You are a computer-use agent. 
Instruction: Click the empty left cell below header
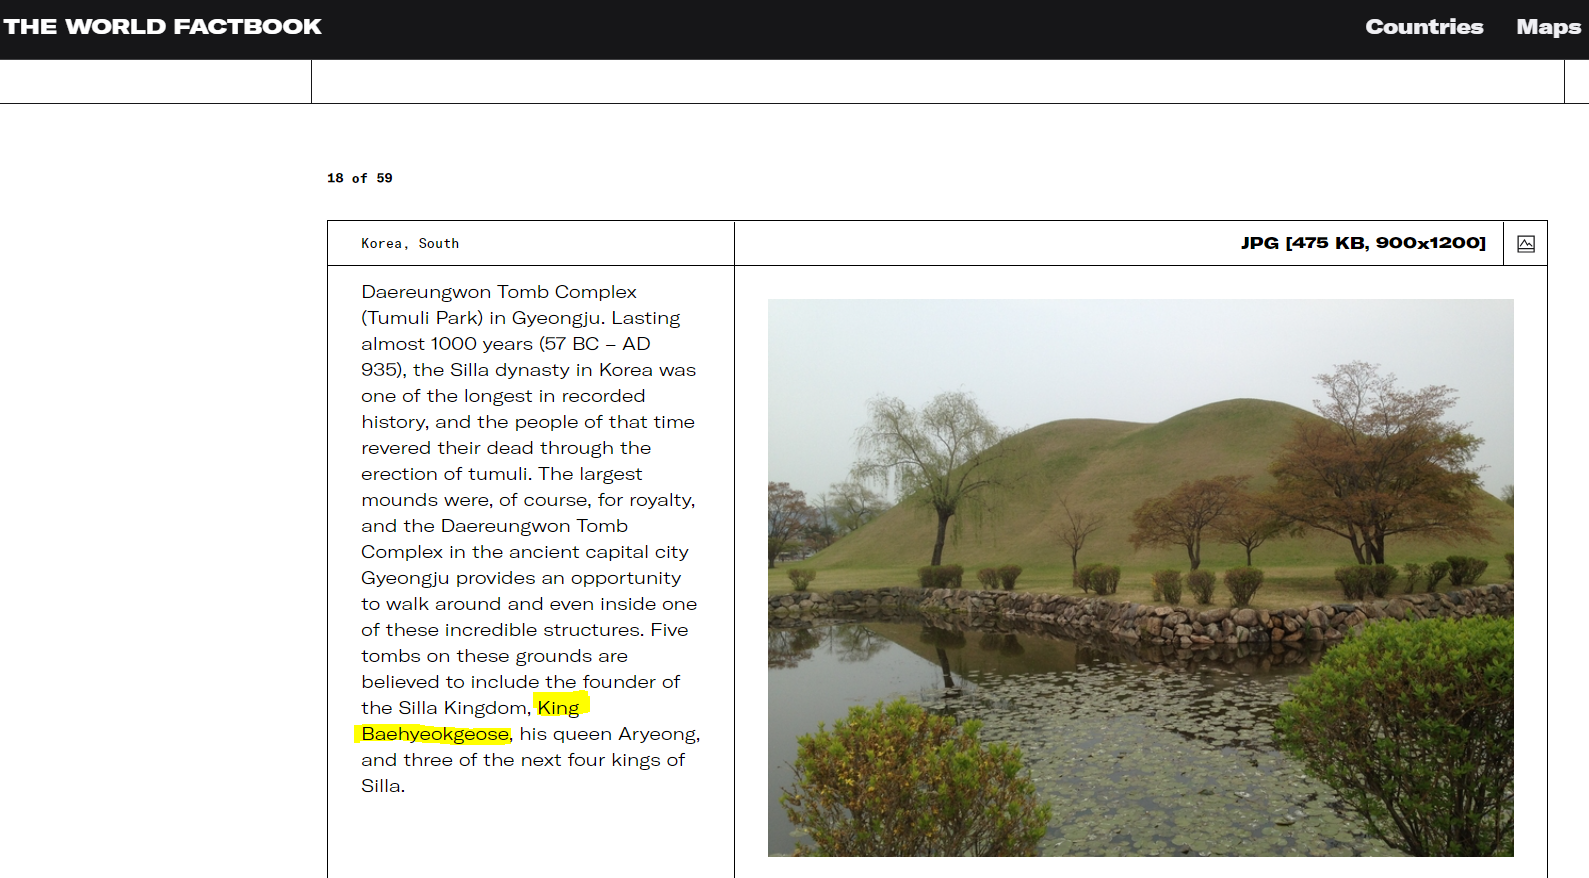coord(155,82)
